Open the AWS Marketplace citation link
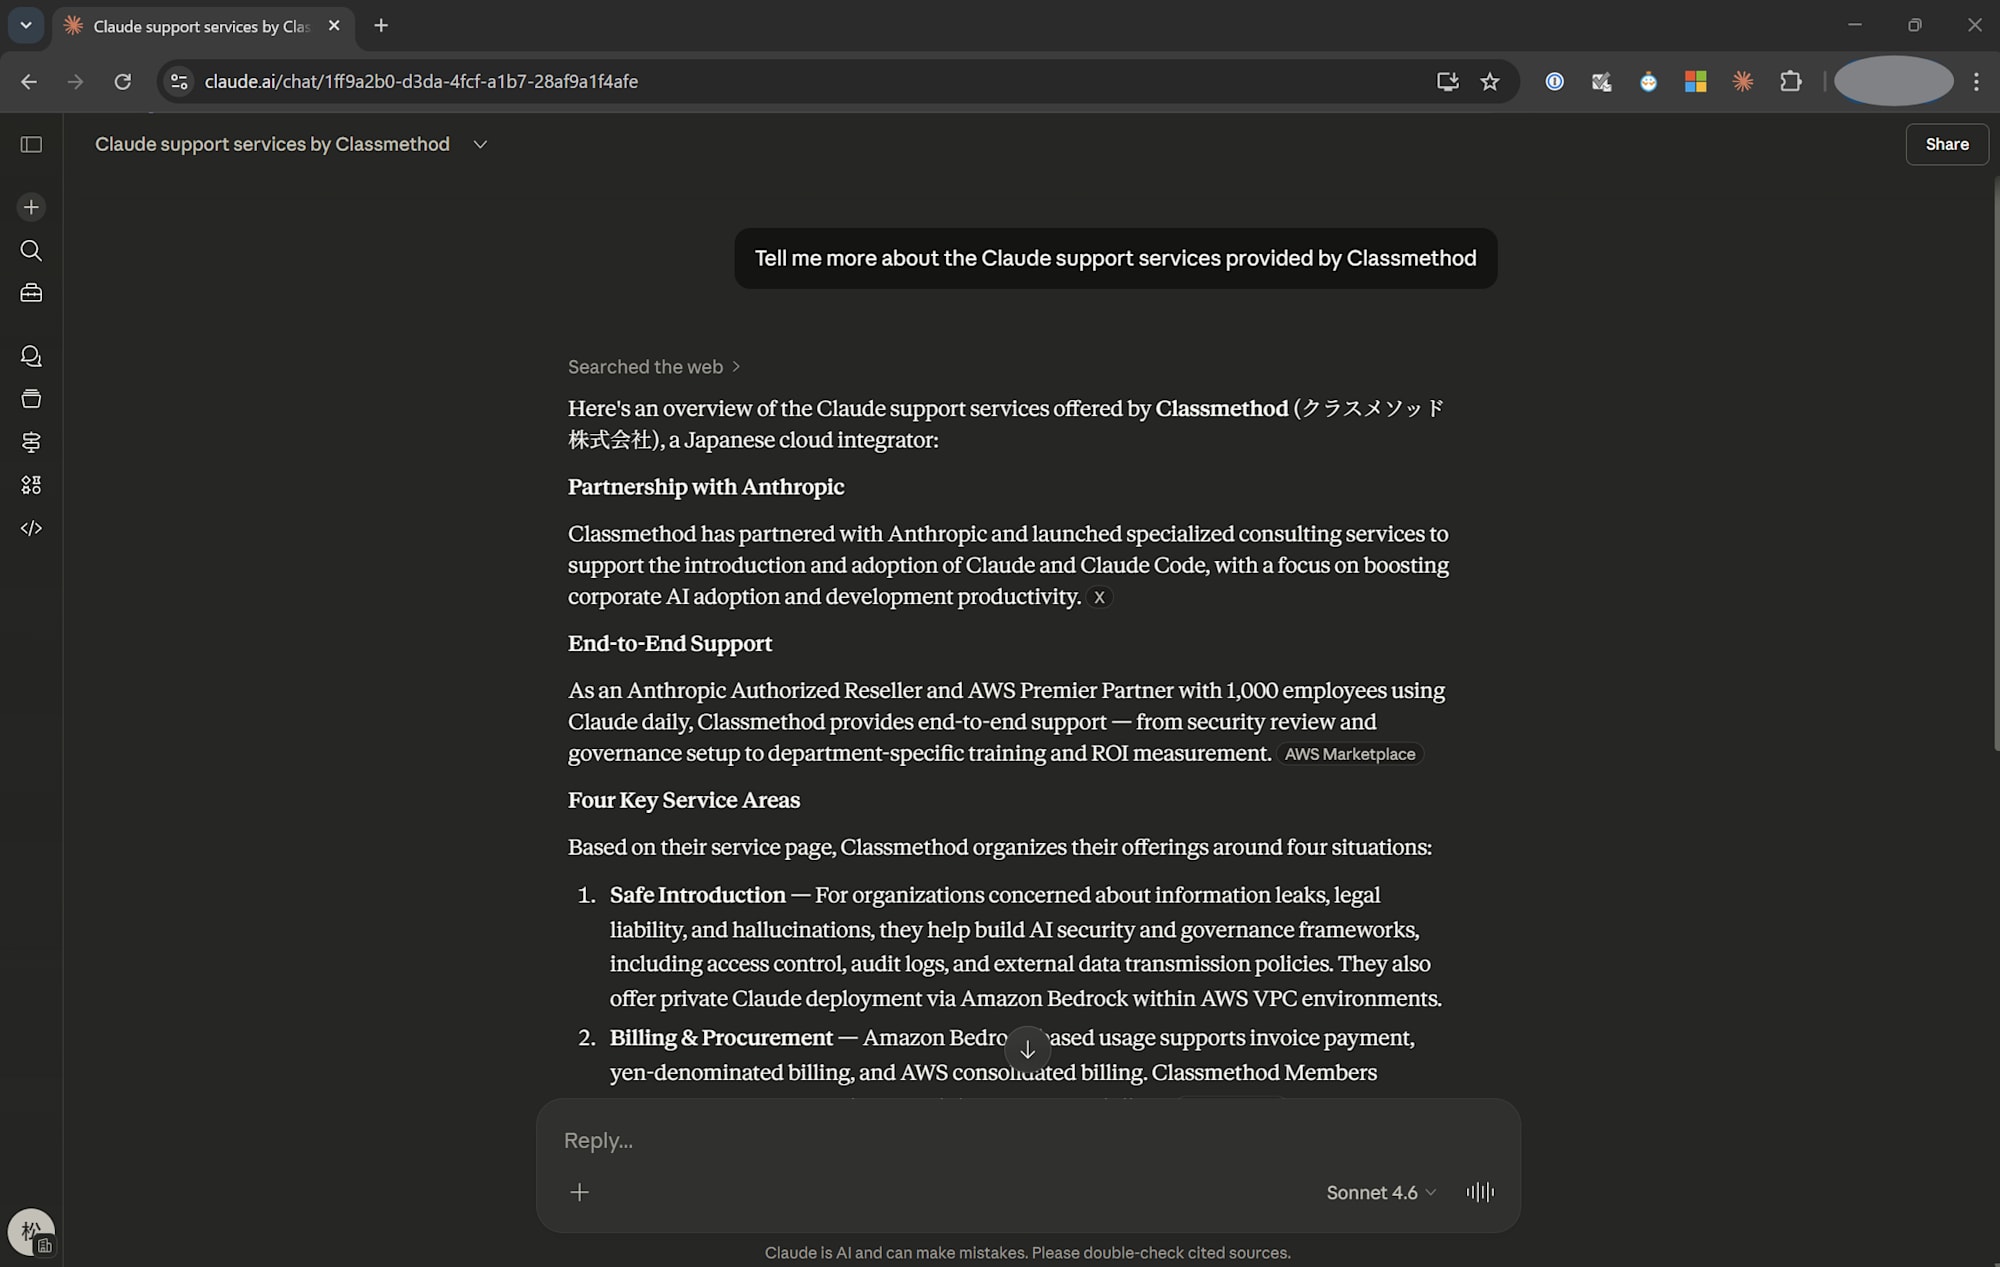The height and width of the screenshot is (1267, 2000). (1349, 754)
